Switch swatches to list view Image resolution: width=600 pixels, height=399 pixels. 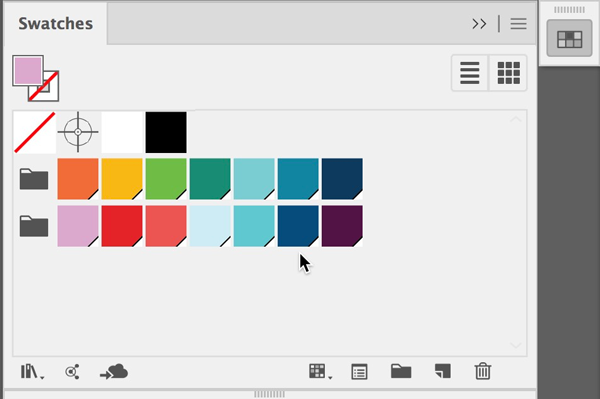pyautogui.click(x=470, y=73)
